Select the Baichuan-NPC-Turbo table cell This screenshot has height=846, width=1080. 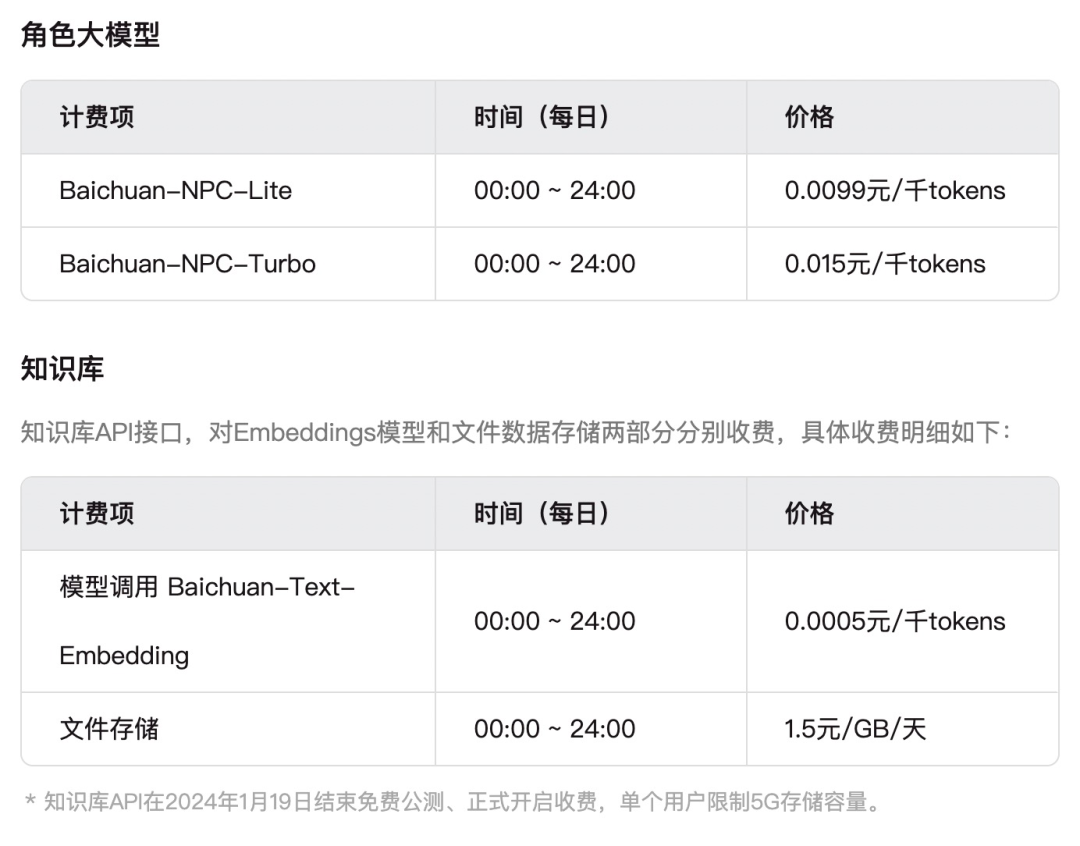pos(228,264)
